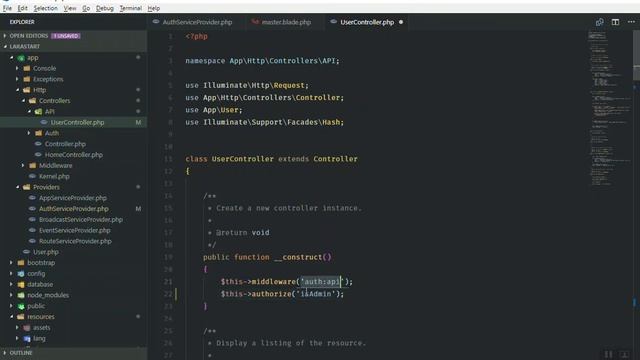Click the 1 UNSAVED badge
This screenshot has height=360, width=640.
tap(66, 36)
